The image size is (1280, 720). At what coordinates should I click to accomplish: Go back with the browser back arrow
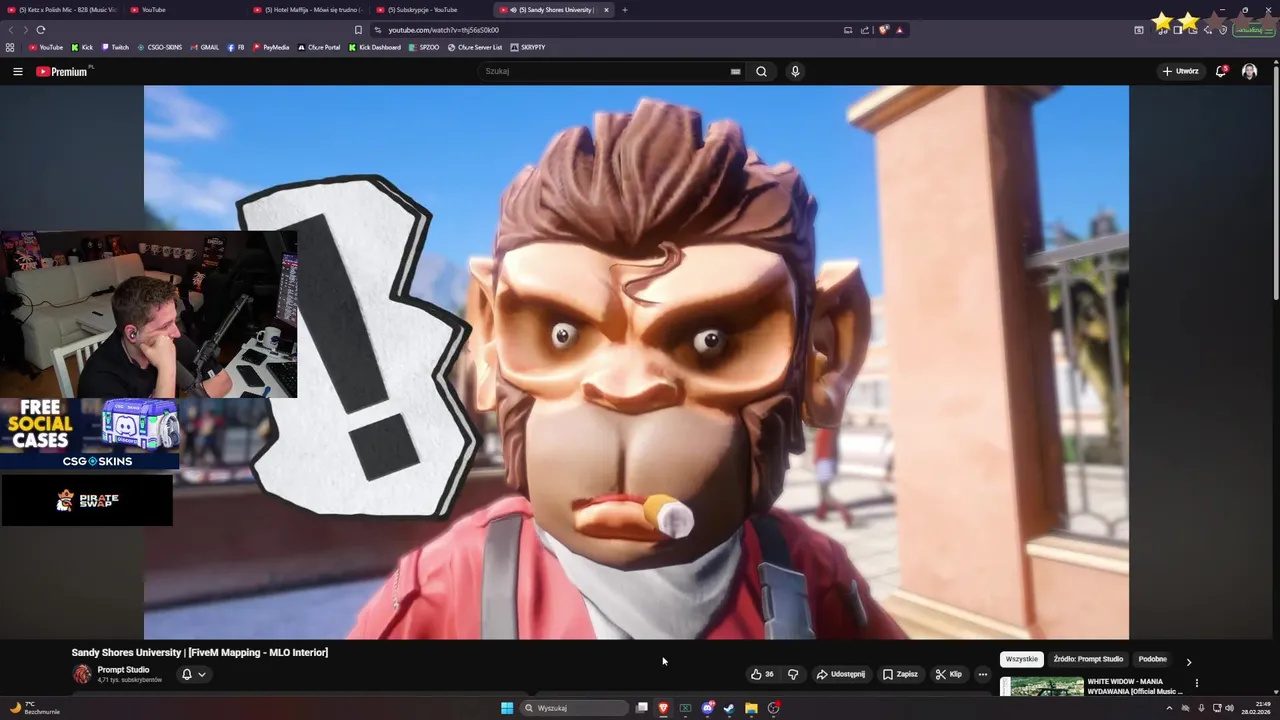click(11, 30)
